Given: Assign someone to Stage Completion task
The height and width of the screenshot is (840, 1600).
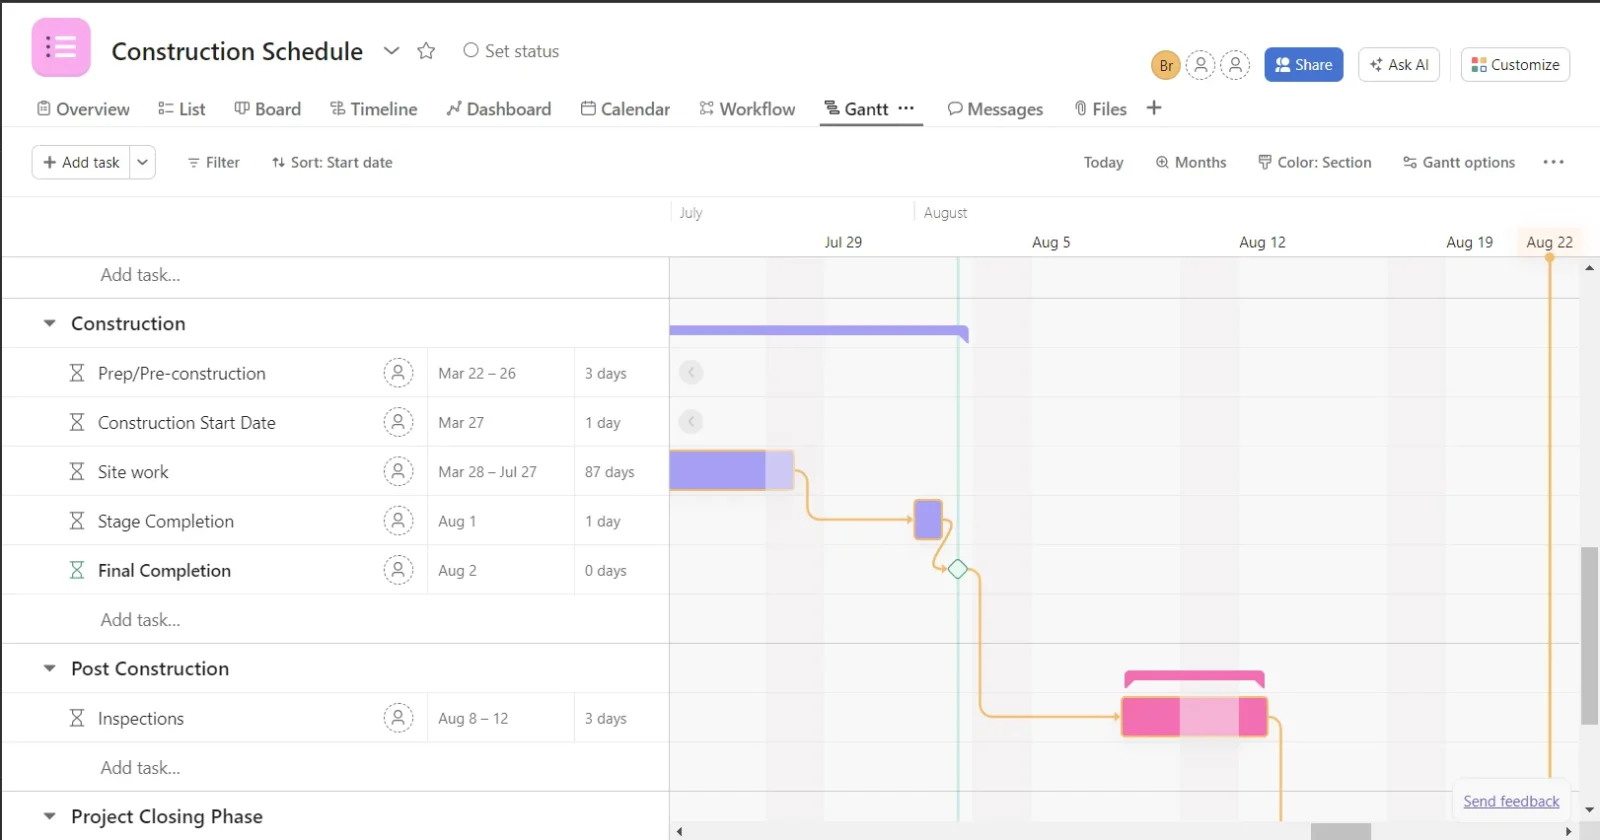Looking at the screenshot, I should pos(398,521).
